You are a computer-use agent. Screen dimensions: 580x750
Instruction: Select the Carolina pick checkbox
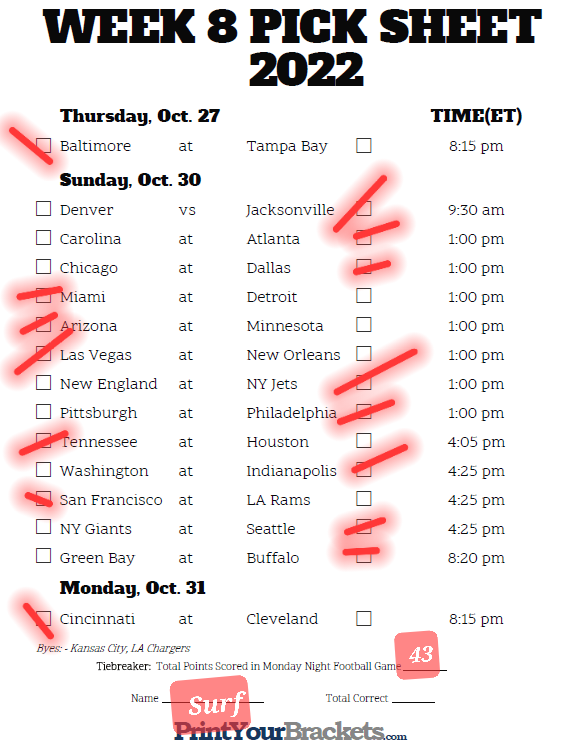44,238
